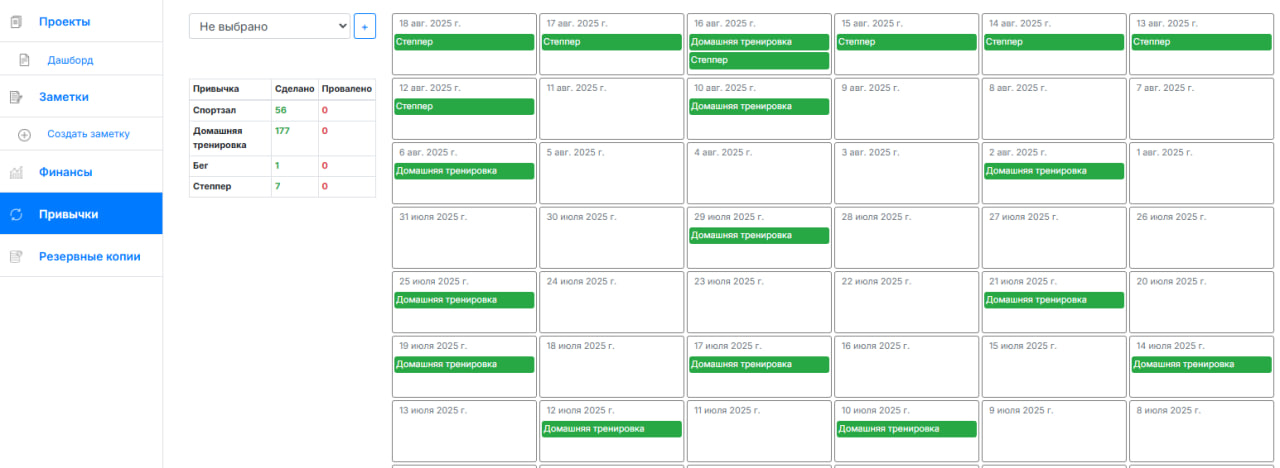Click the Проекты sidebar icon
The height and width of the screenshot is (468, 1280).
[x=16, y=22]
